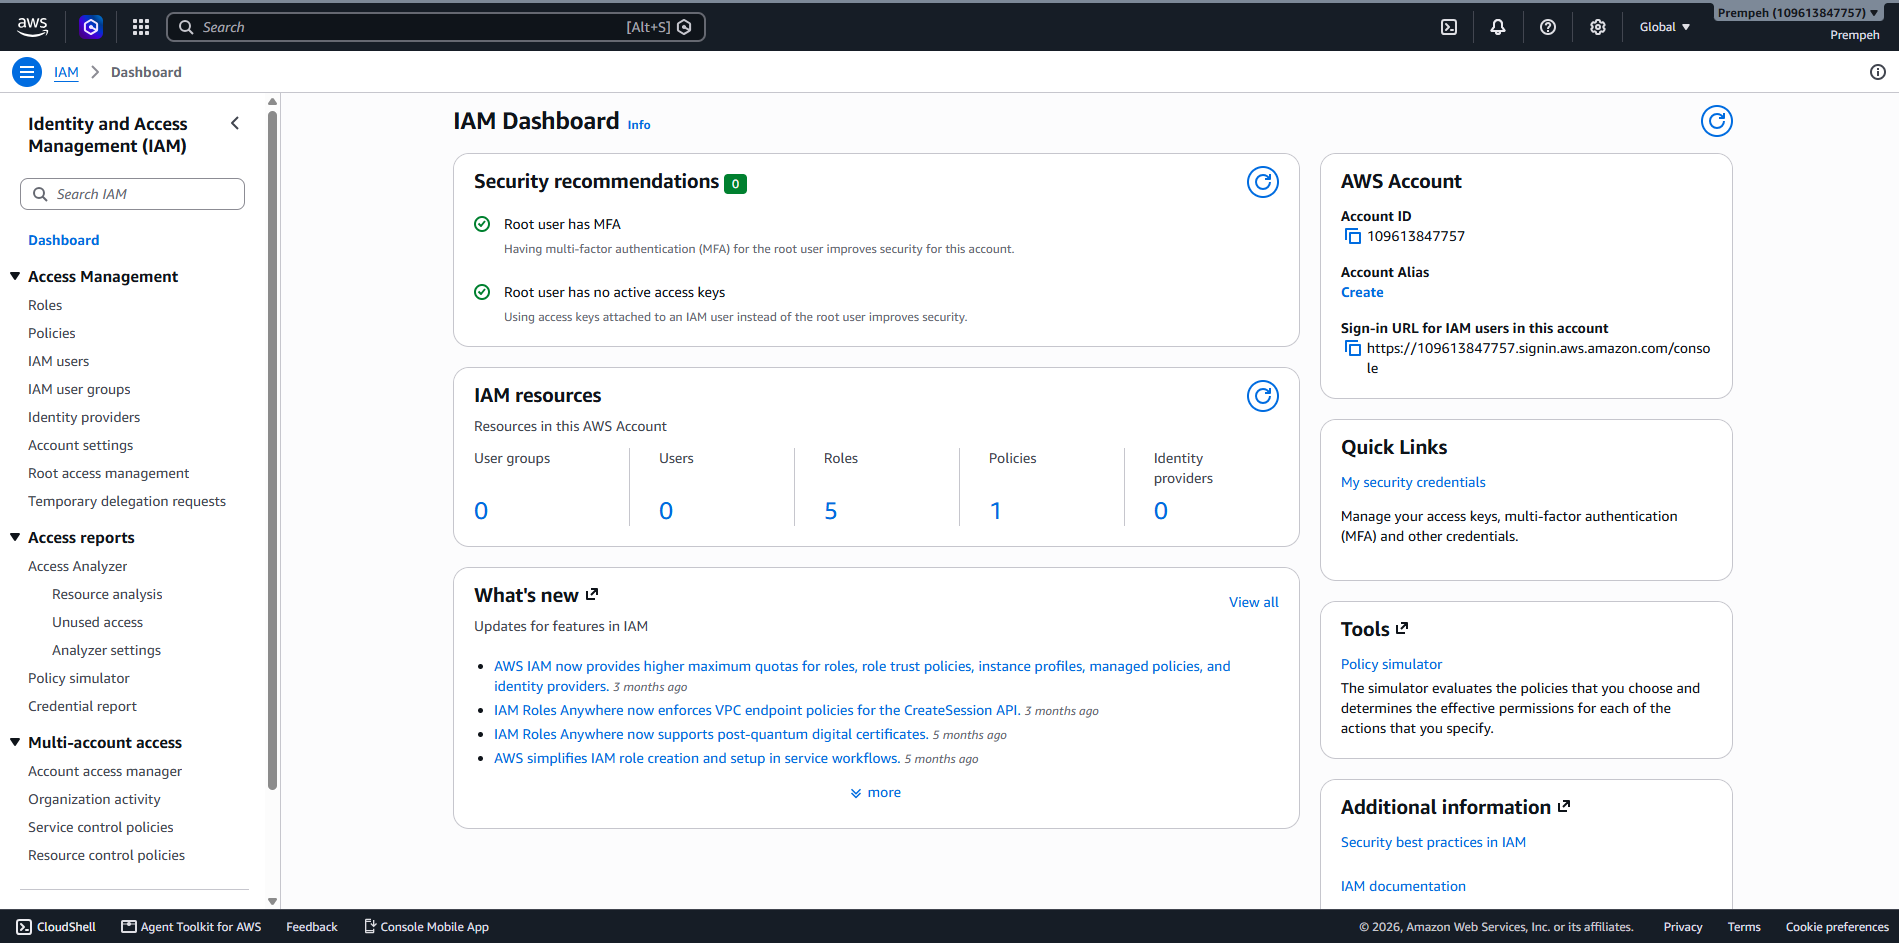Expand more What's new items
The image size is (1899, 943).
click(x=876, y=792)
